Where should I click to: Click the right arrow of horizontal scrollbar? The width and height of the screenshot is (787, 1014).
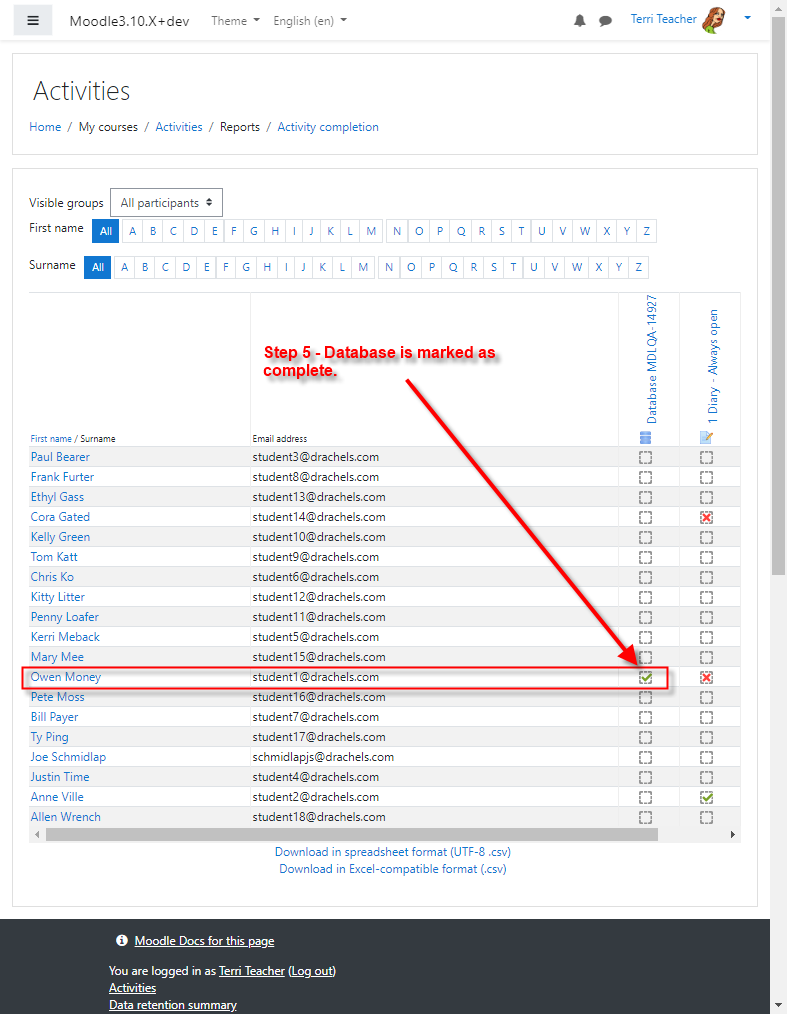click(733, 834)
